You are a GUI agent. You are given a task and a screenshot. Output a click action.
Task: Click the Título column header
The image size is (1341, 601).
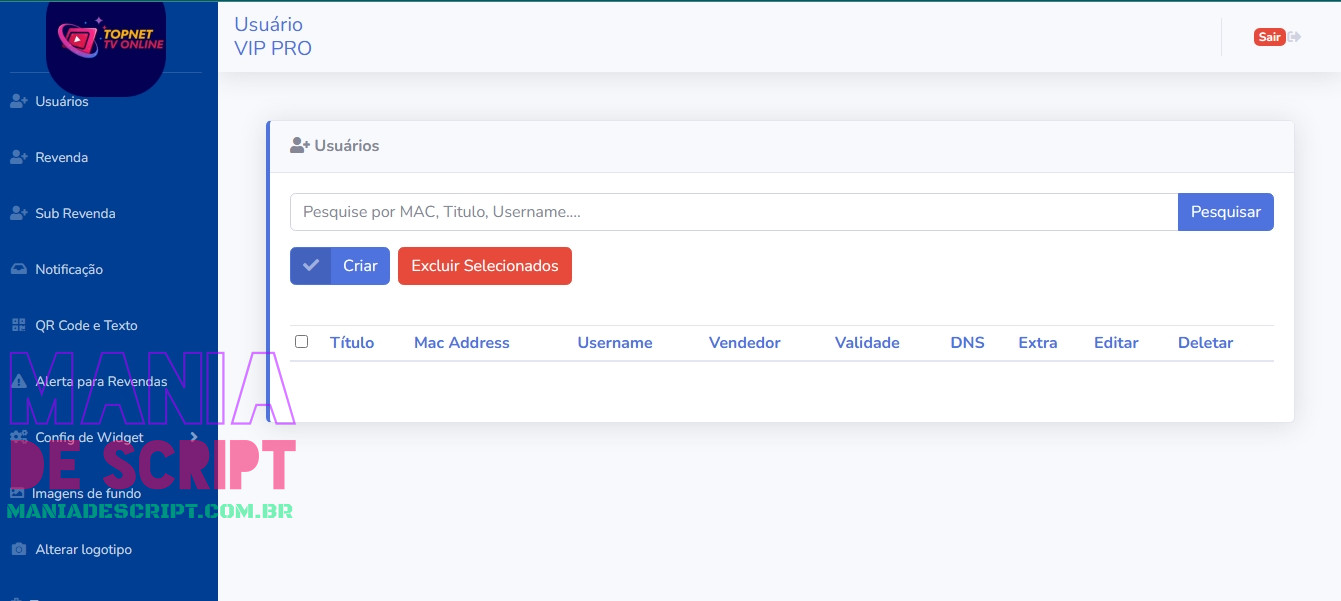352,343
